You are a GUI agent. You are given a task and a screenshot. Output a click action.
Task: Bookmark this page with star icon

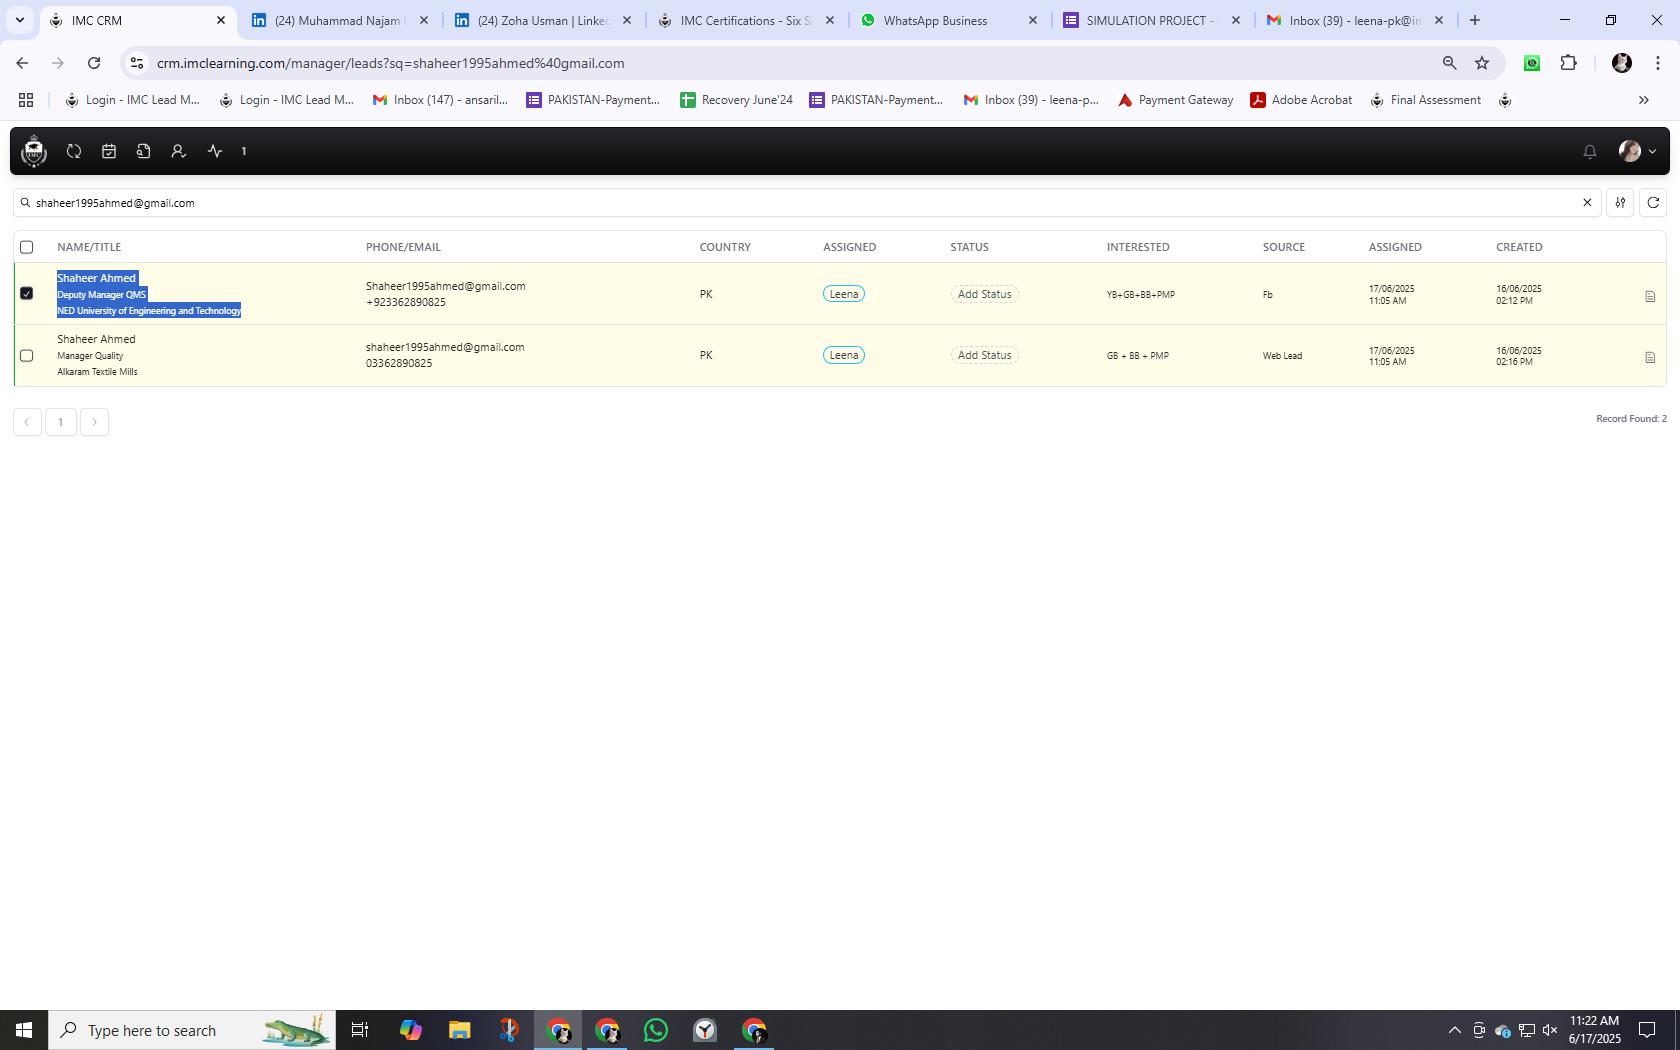click(1482, 63)
